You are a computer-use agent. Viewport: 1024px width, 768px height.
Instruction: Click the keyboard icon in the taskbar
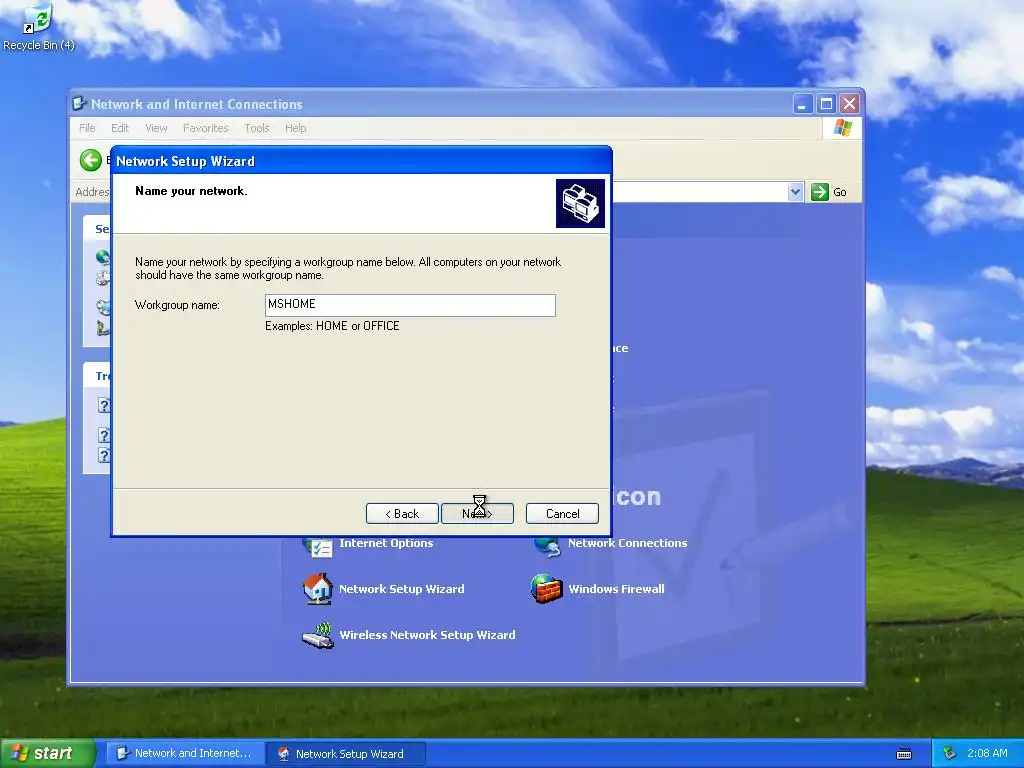(x=904, y=754)
